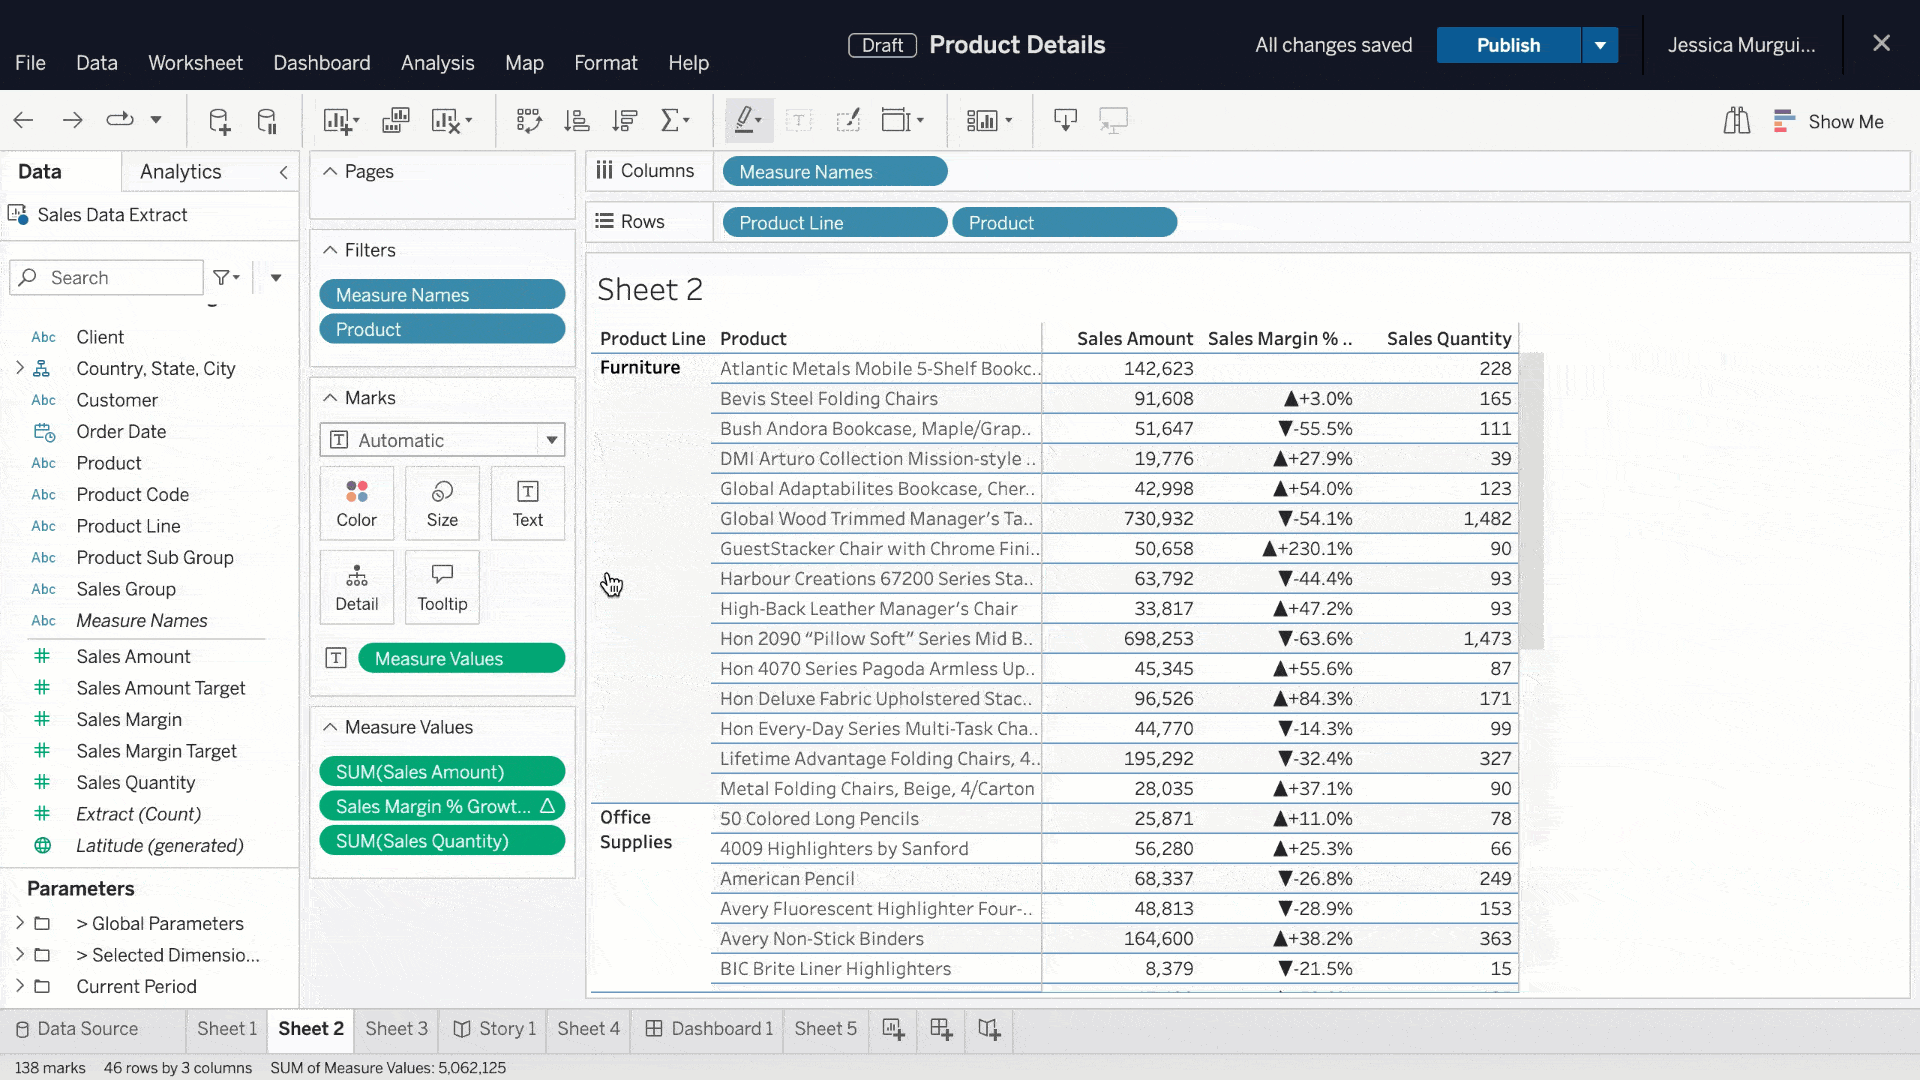
Task: Toggle the Analytics tab panel
Action: tap(181, 171)
